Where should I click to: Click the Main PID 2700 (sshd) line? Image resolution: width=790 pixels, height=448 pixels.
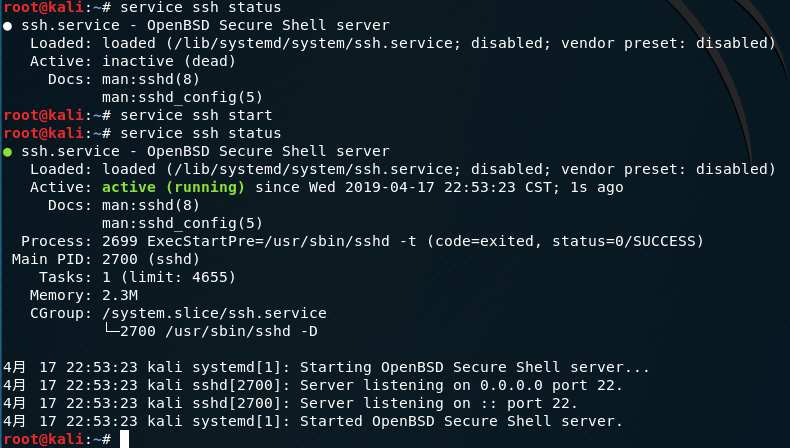point(106,260)
